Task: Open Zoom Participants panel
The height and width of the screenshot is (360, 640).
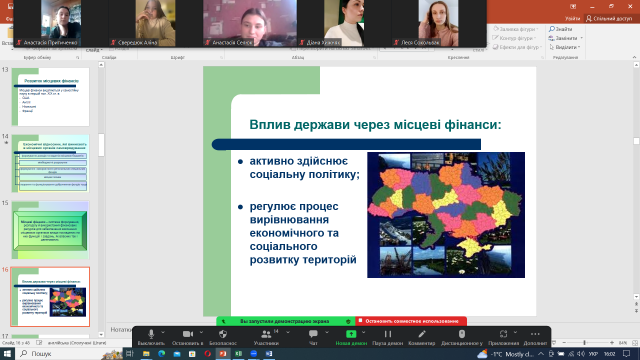Action: [x=266, y=338]
